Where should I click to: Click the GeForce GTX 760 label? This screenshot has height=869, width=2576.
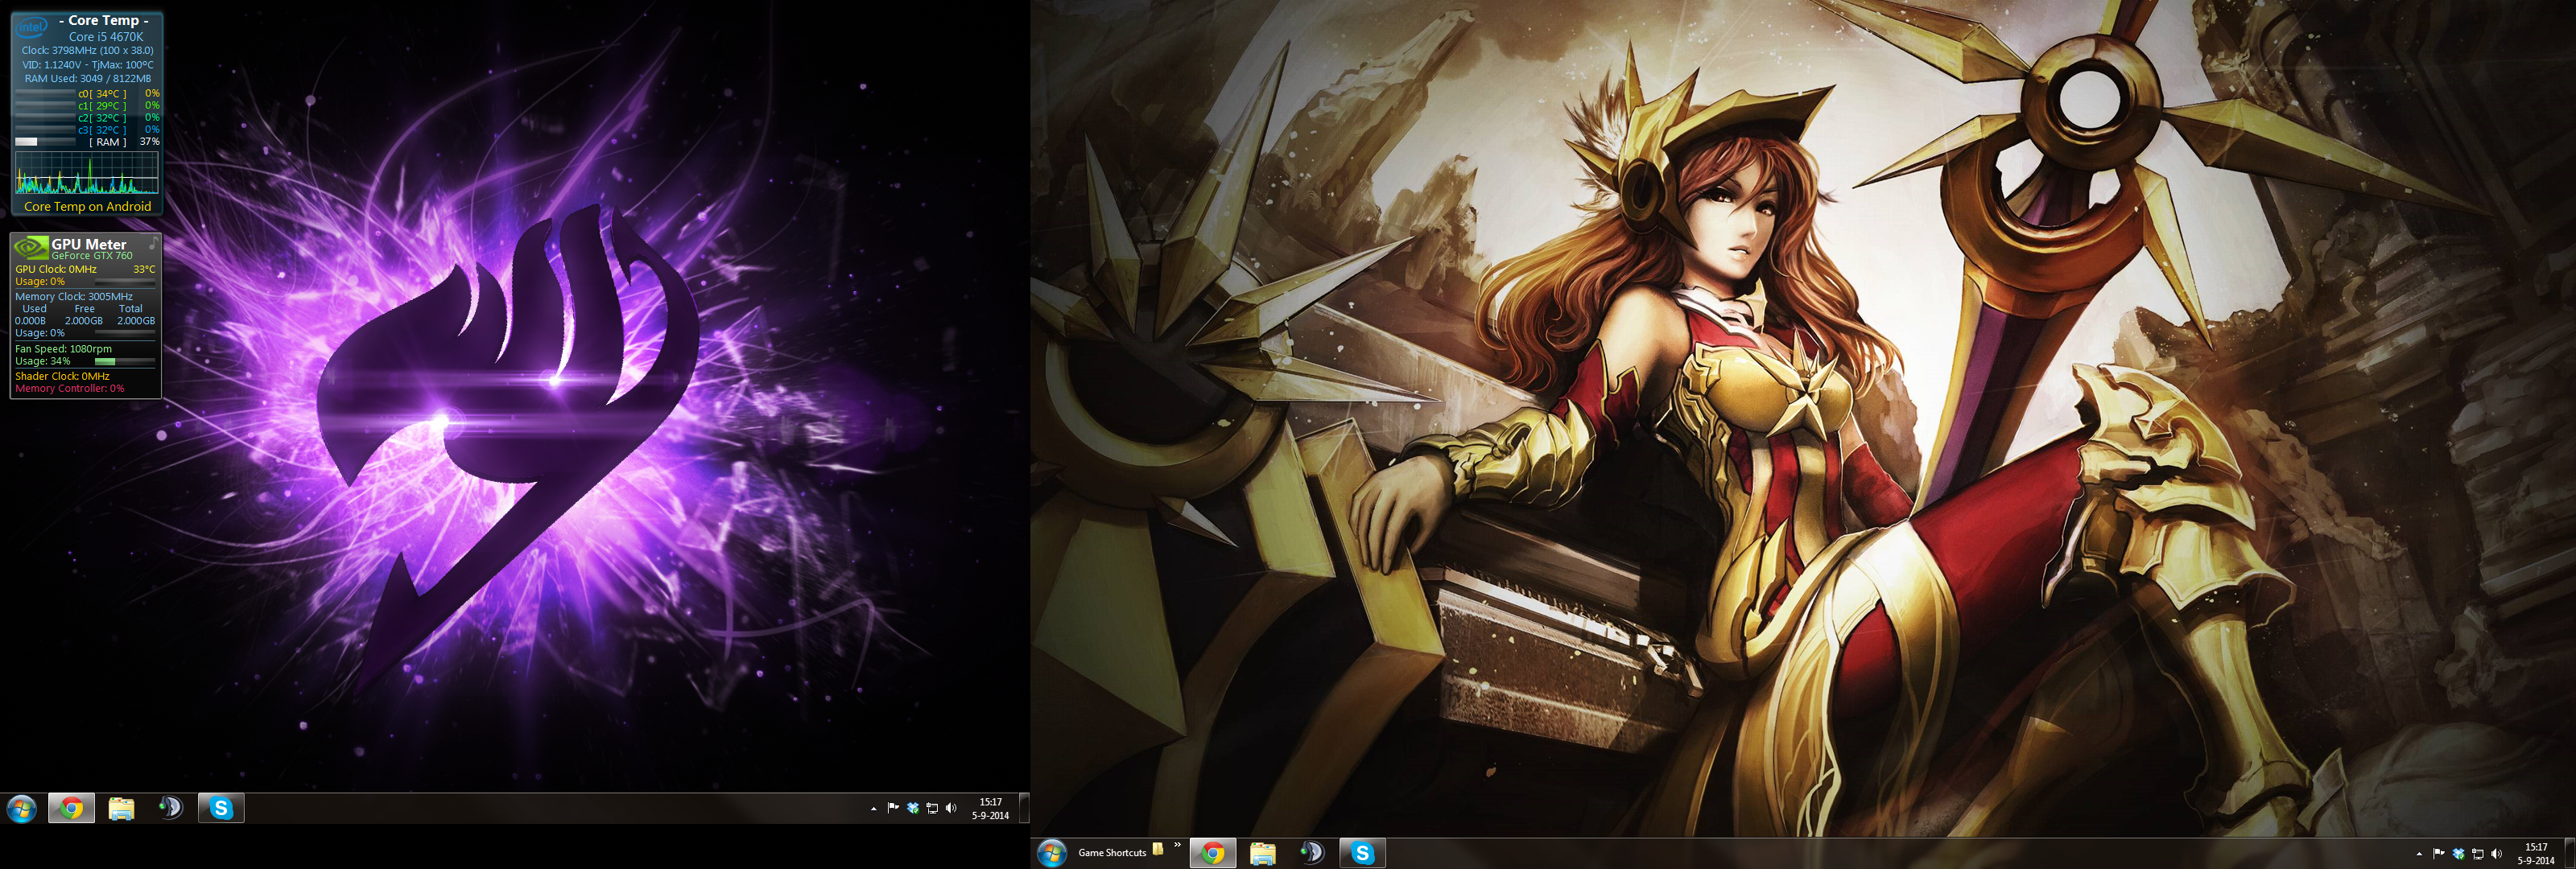tap(92, 256)
